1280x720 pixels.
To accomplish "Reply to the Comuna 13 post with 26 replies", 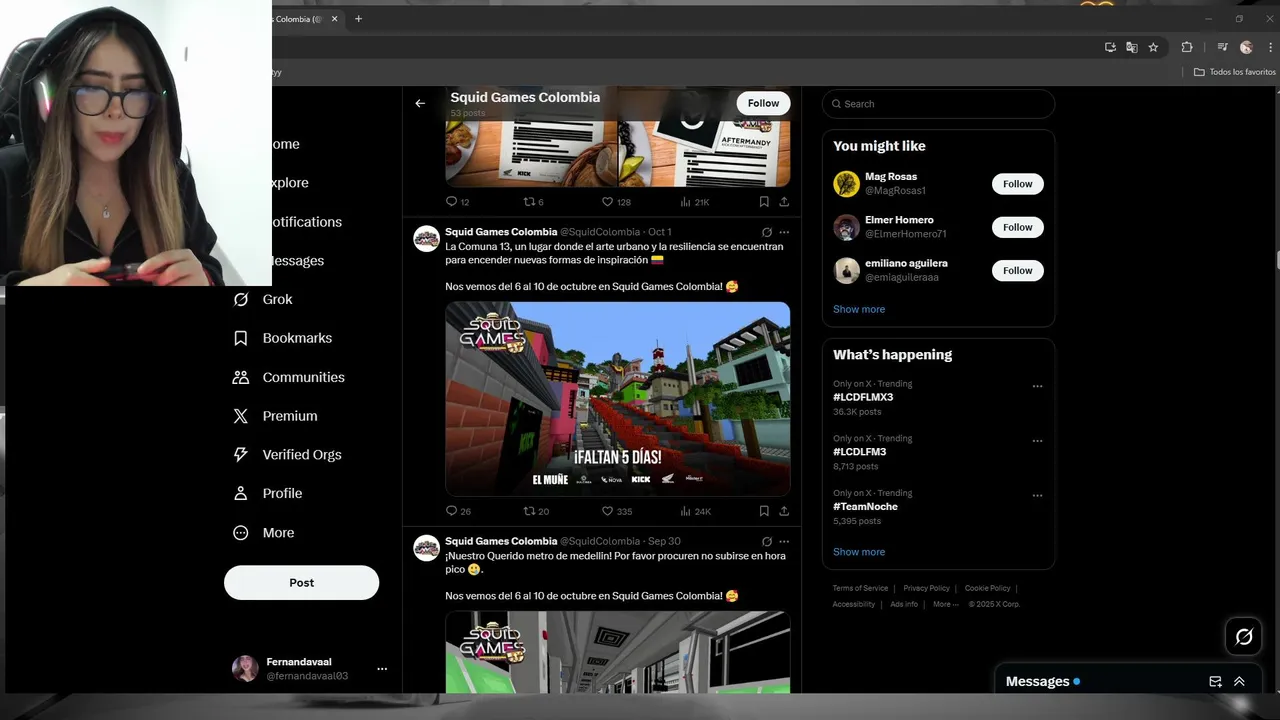I will 458,511.
